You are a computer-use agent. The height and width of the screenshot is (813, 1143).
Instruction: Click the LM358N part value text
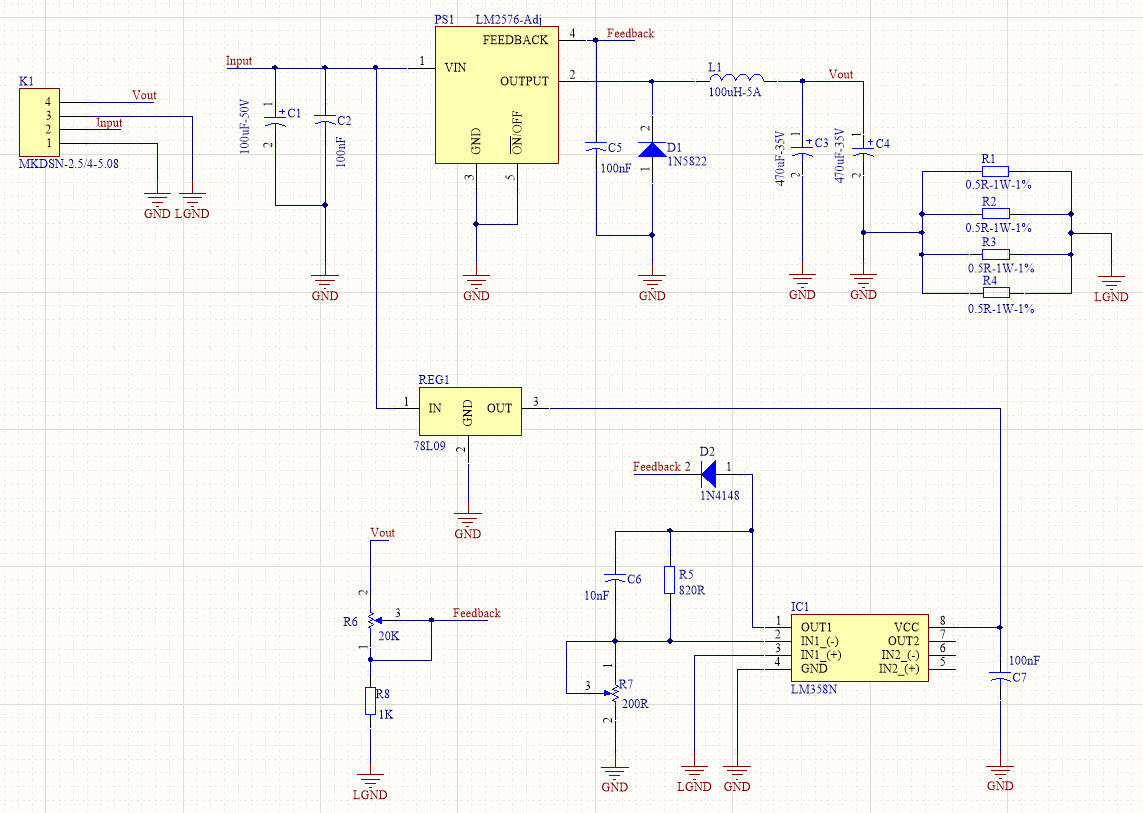(814, 689)
